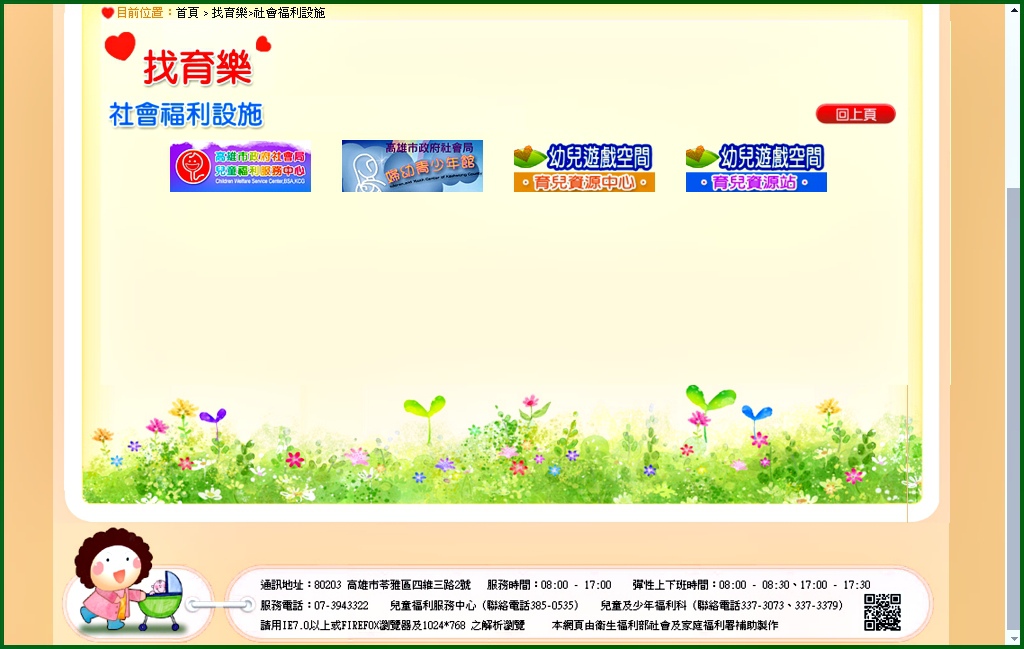This screenshot has width=1024, height=649.
Task: Go to 首頁 in the breadcrumb
Action: 187,13
